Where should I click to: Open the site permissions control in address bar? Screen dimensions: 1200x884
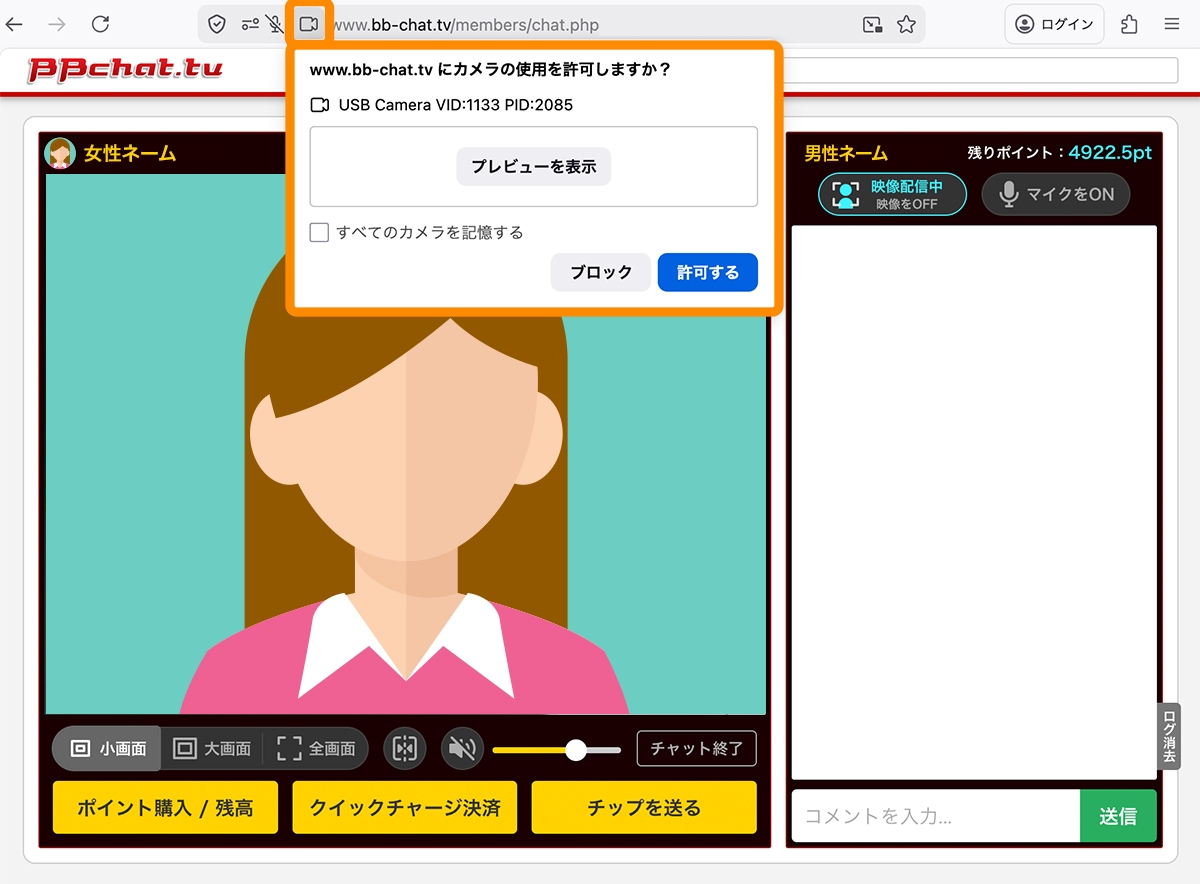pyautogui.click(x=250, y=23)
